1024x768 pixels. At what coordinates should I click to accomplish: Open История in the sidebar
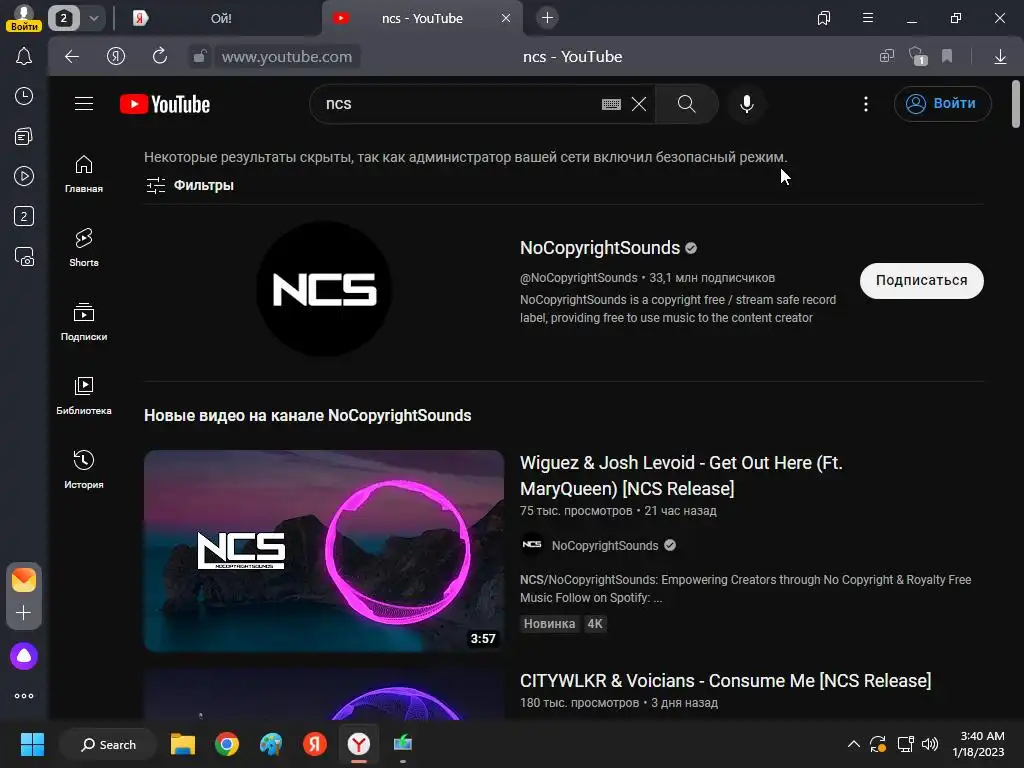tap(84, 469)
